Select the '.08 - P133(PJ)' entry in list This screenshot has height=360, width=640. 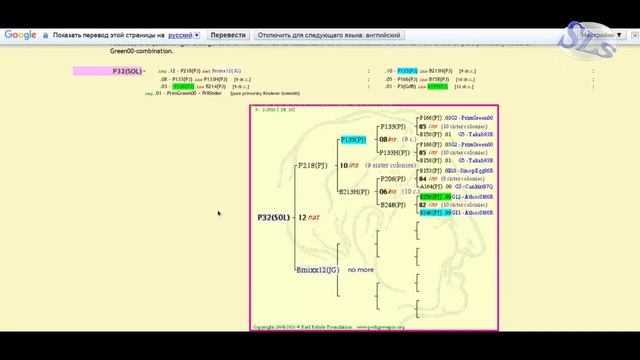pyautogui.click(x=176, y=79)
